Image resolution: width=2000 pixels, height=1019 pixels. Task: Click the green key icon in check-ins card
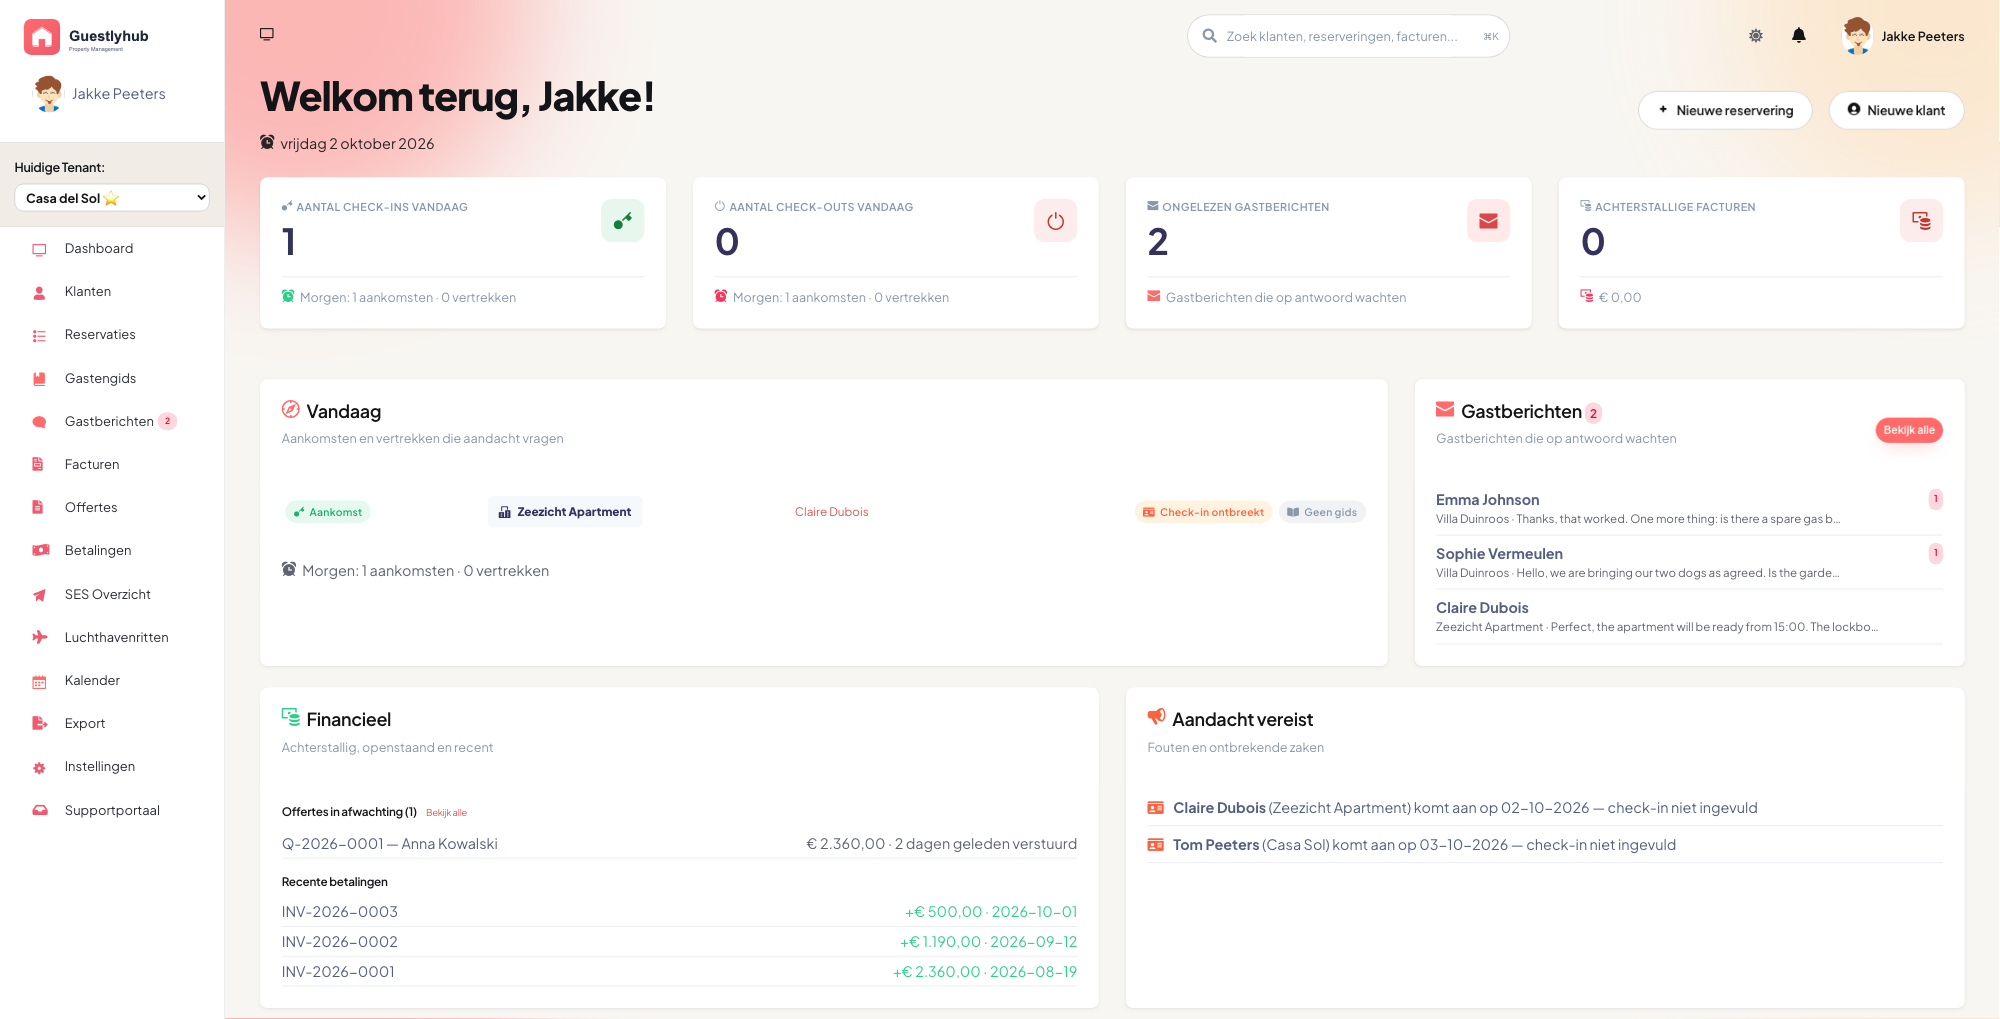pos(622,221)
